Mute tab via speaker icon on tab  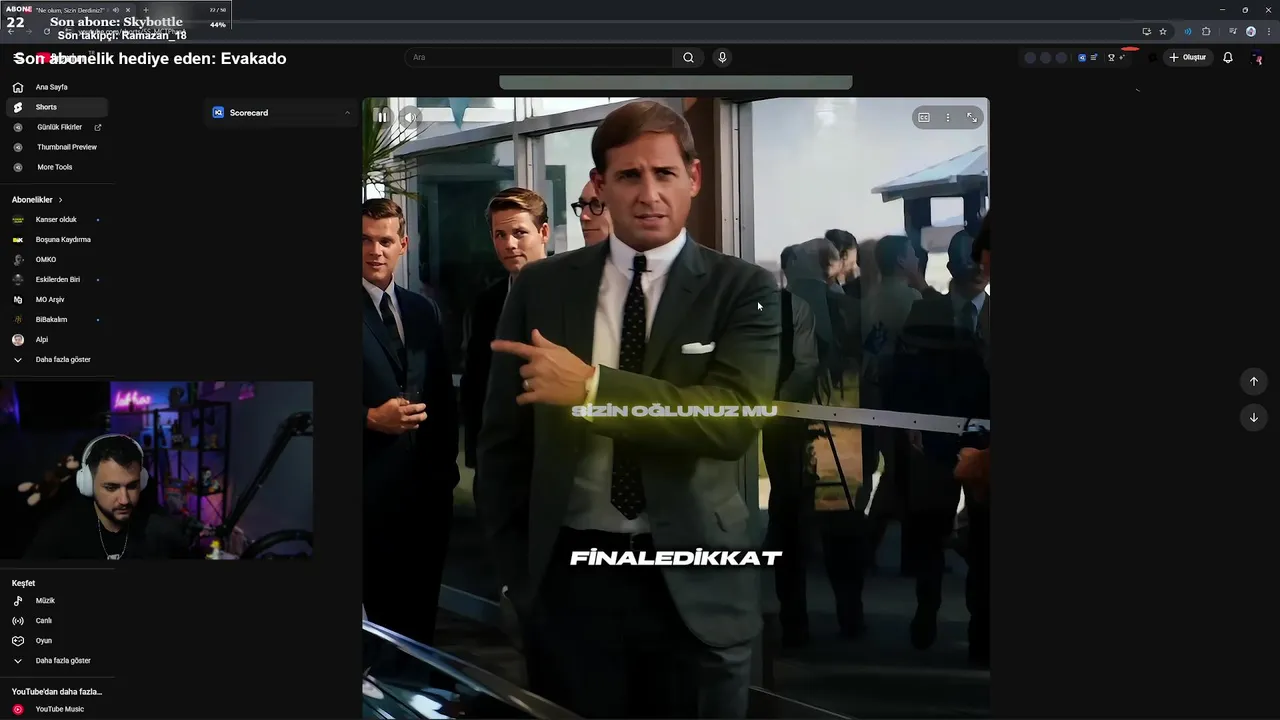pyautogui.click(x=116, y=10)
